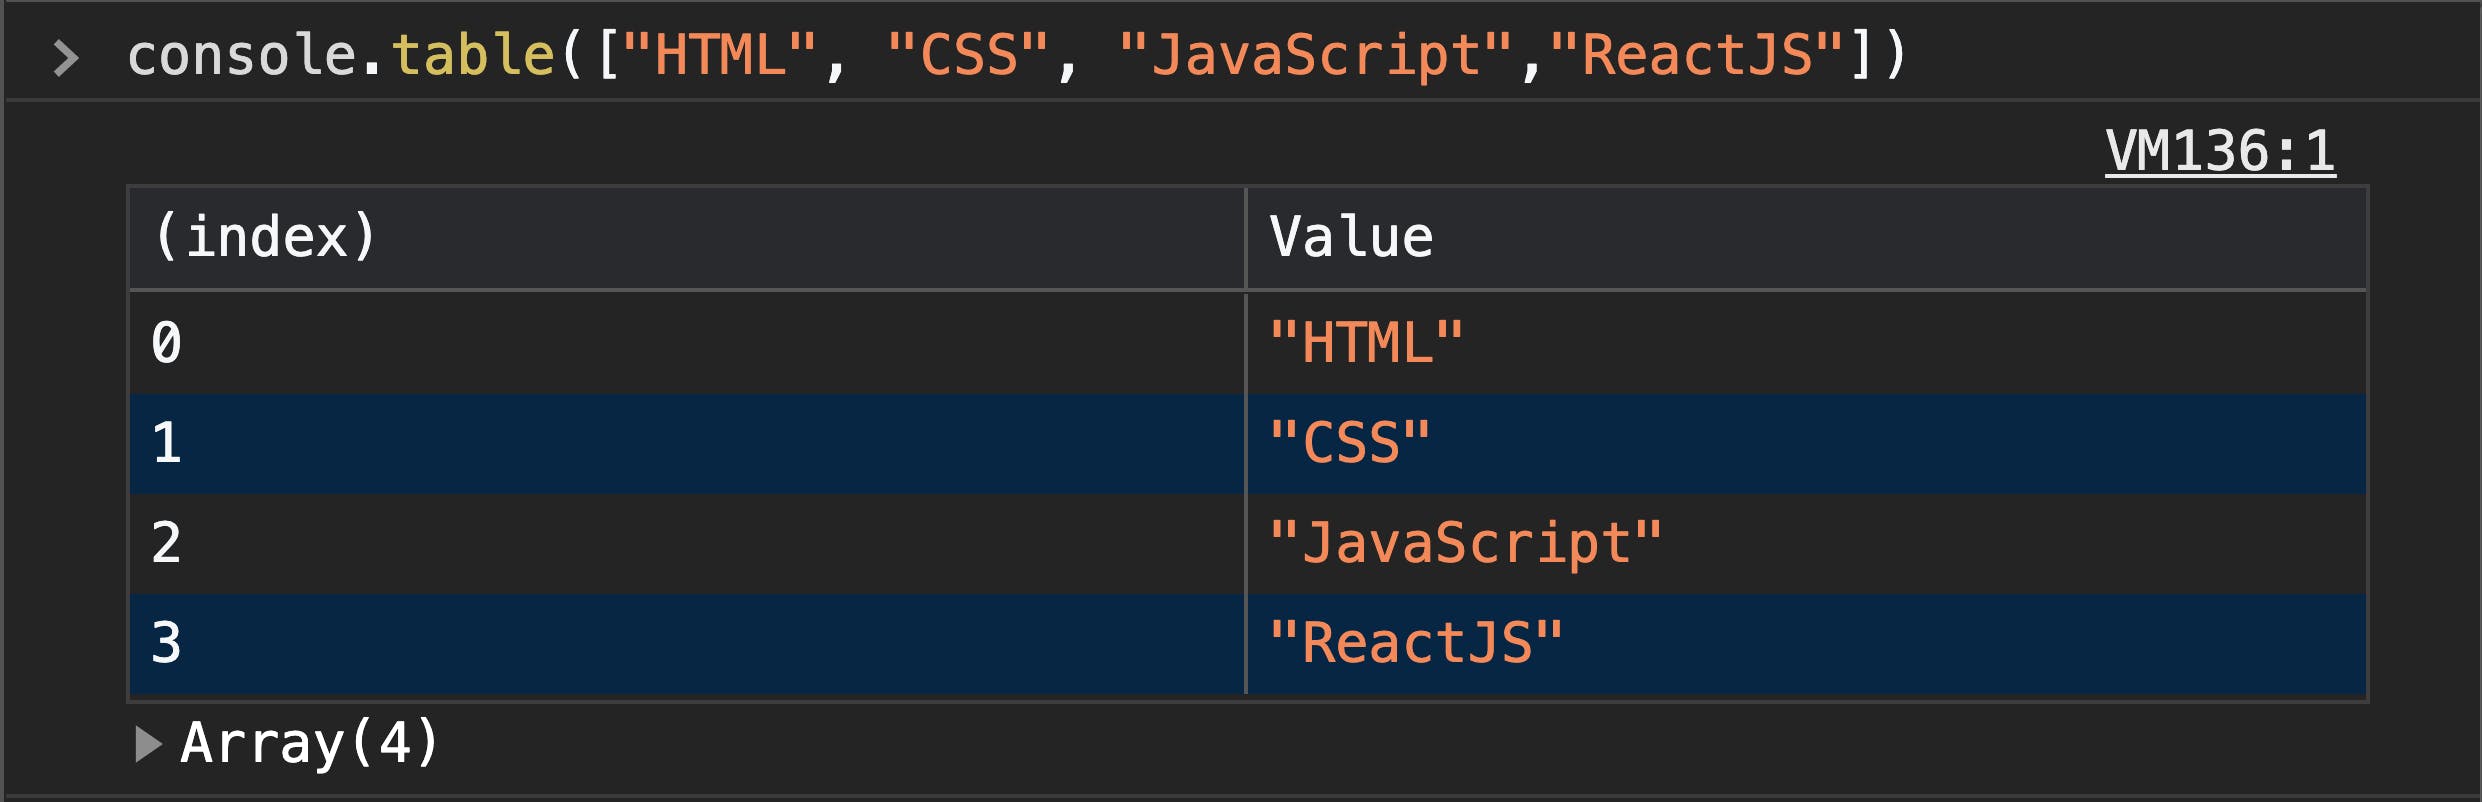Viewport: 2482px width, 802px height.
Task: Select the "JavaScript" value cell
Action: point(1806,544)
